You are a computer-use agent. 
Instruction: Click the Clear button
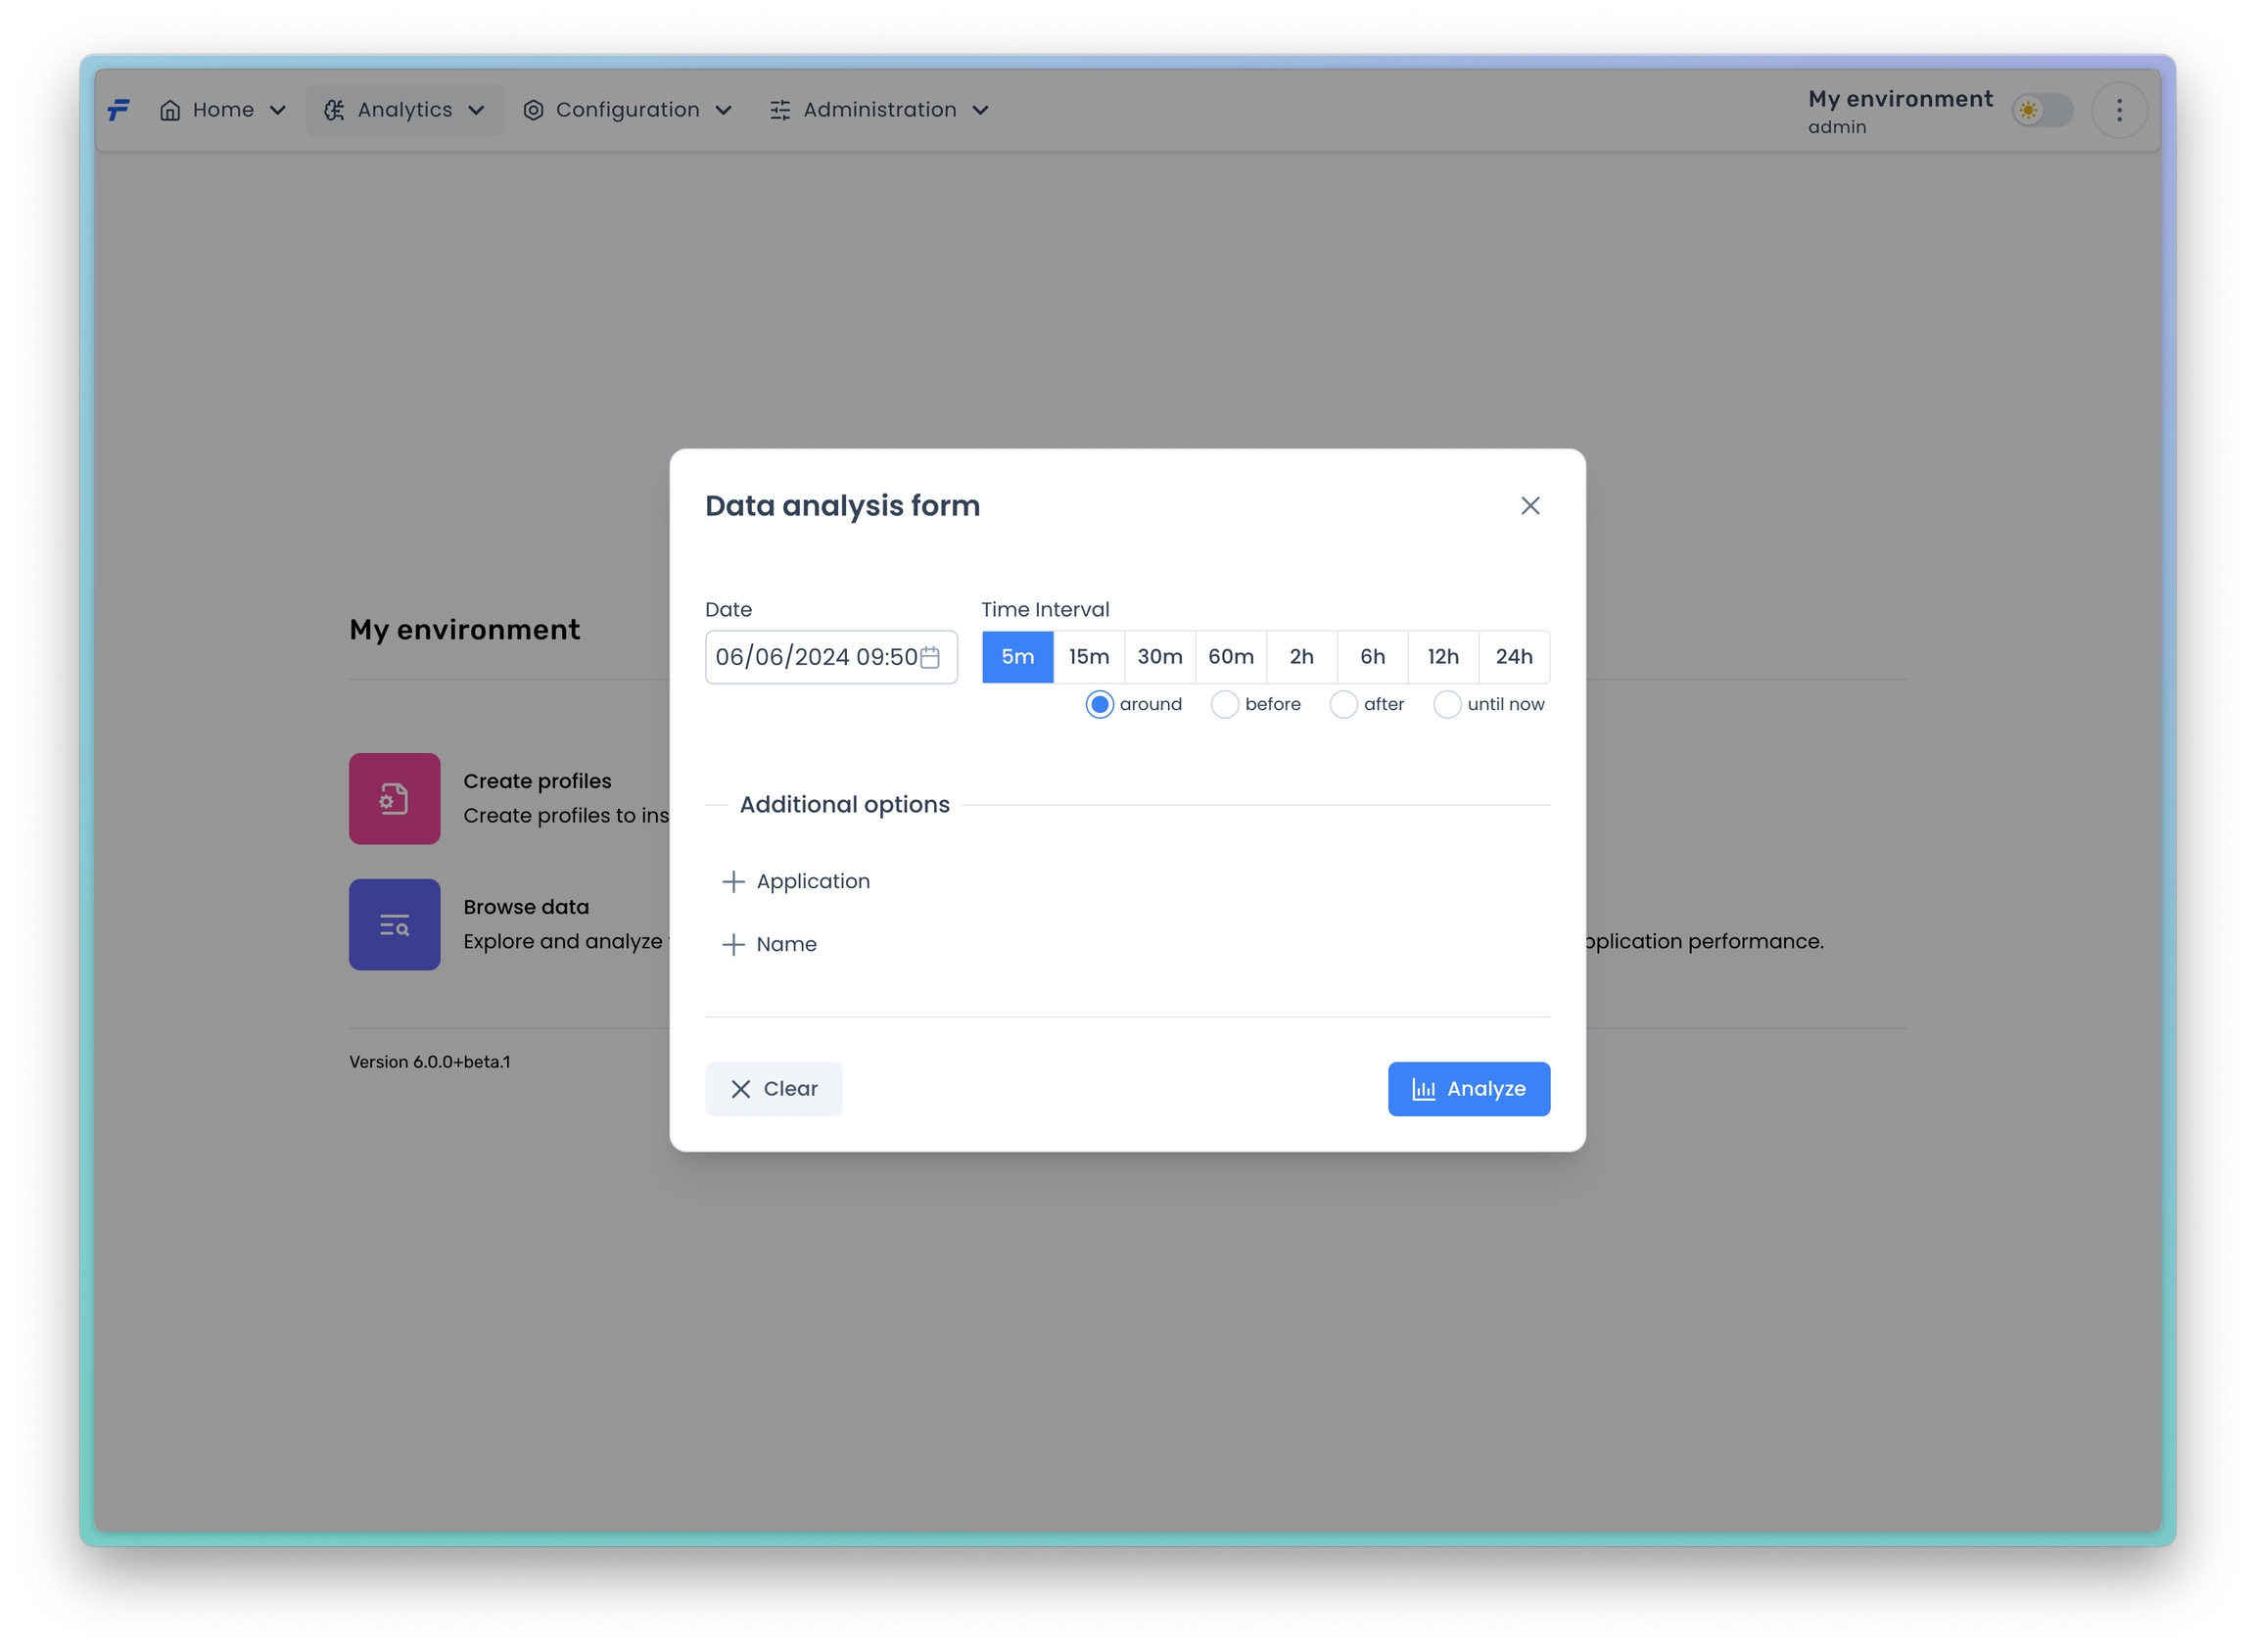click(x=773, y=1088)
